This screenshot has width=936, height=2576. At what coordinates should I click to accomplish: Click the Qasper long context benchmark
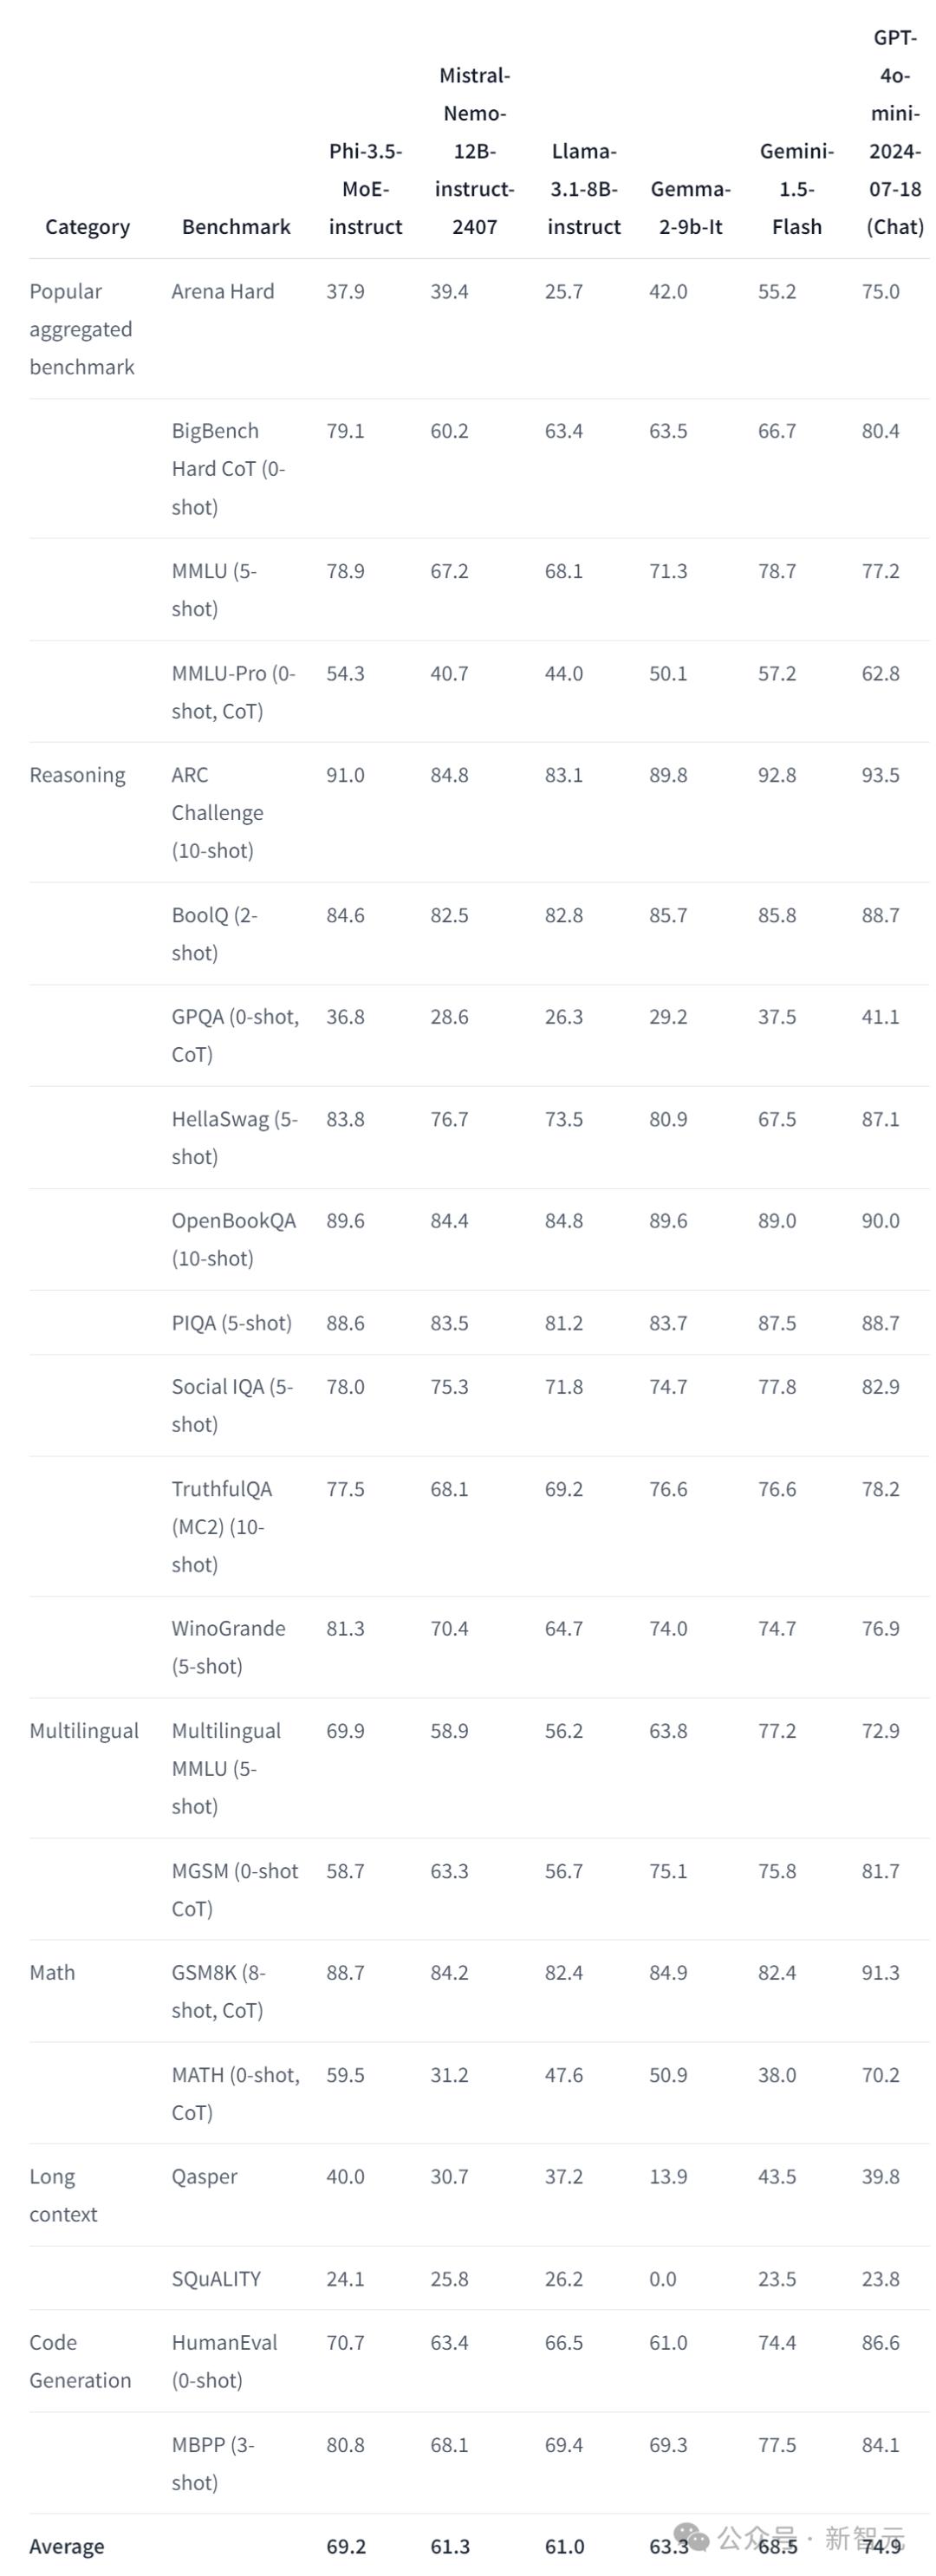pyautogui.click(x=204, y=2177)
